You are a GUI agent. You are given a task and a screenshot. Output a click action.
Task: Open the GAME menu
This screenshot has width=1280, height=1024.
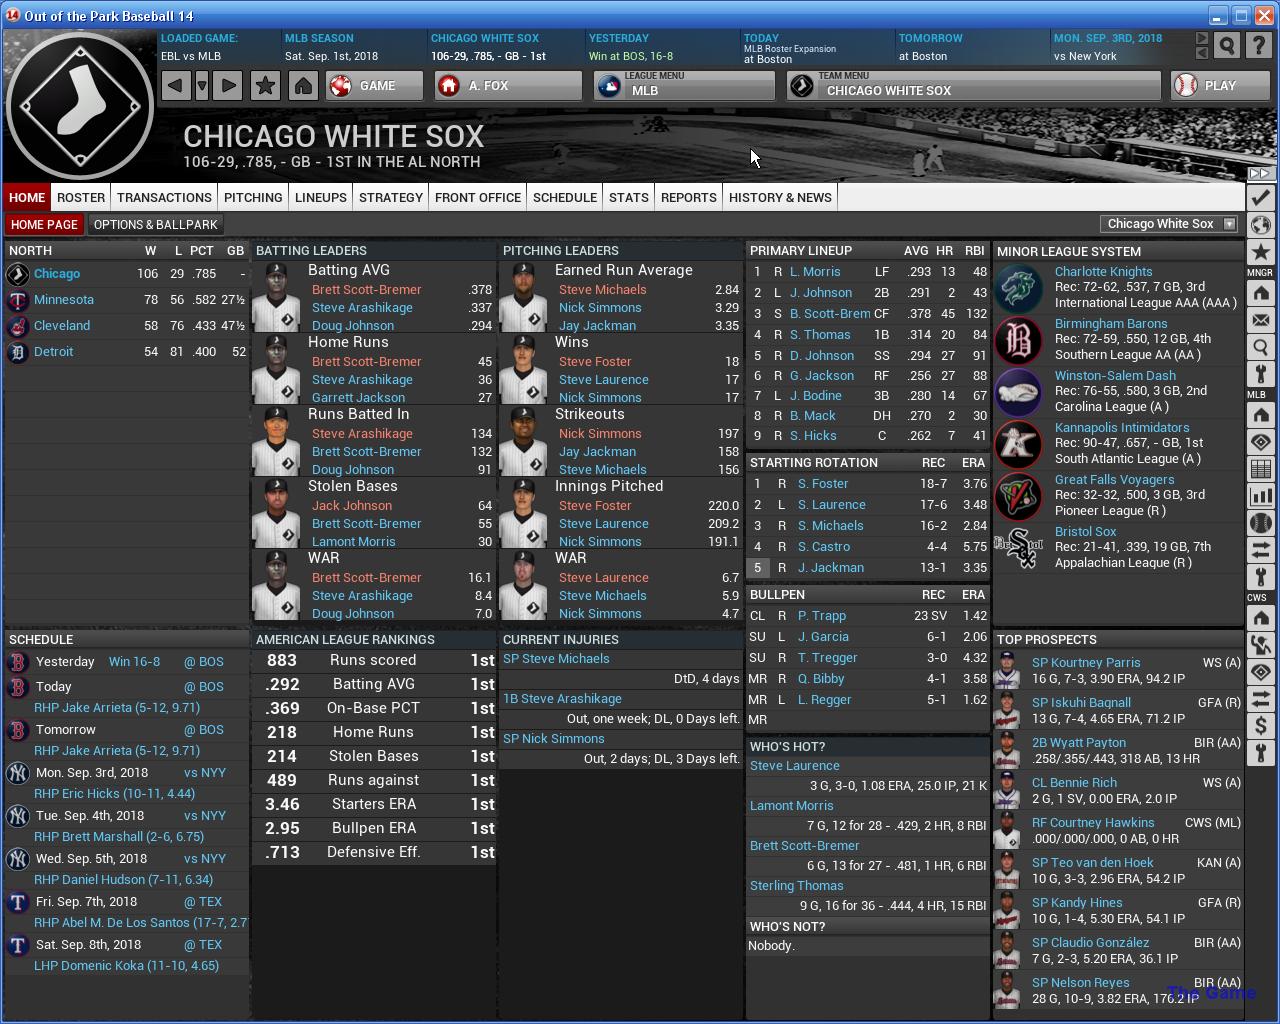[x=375, y=86]
